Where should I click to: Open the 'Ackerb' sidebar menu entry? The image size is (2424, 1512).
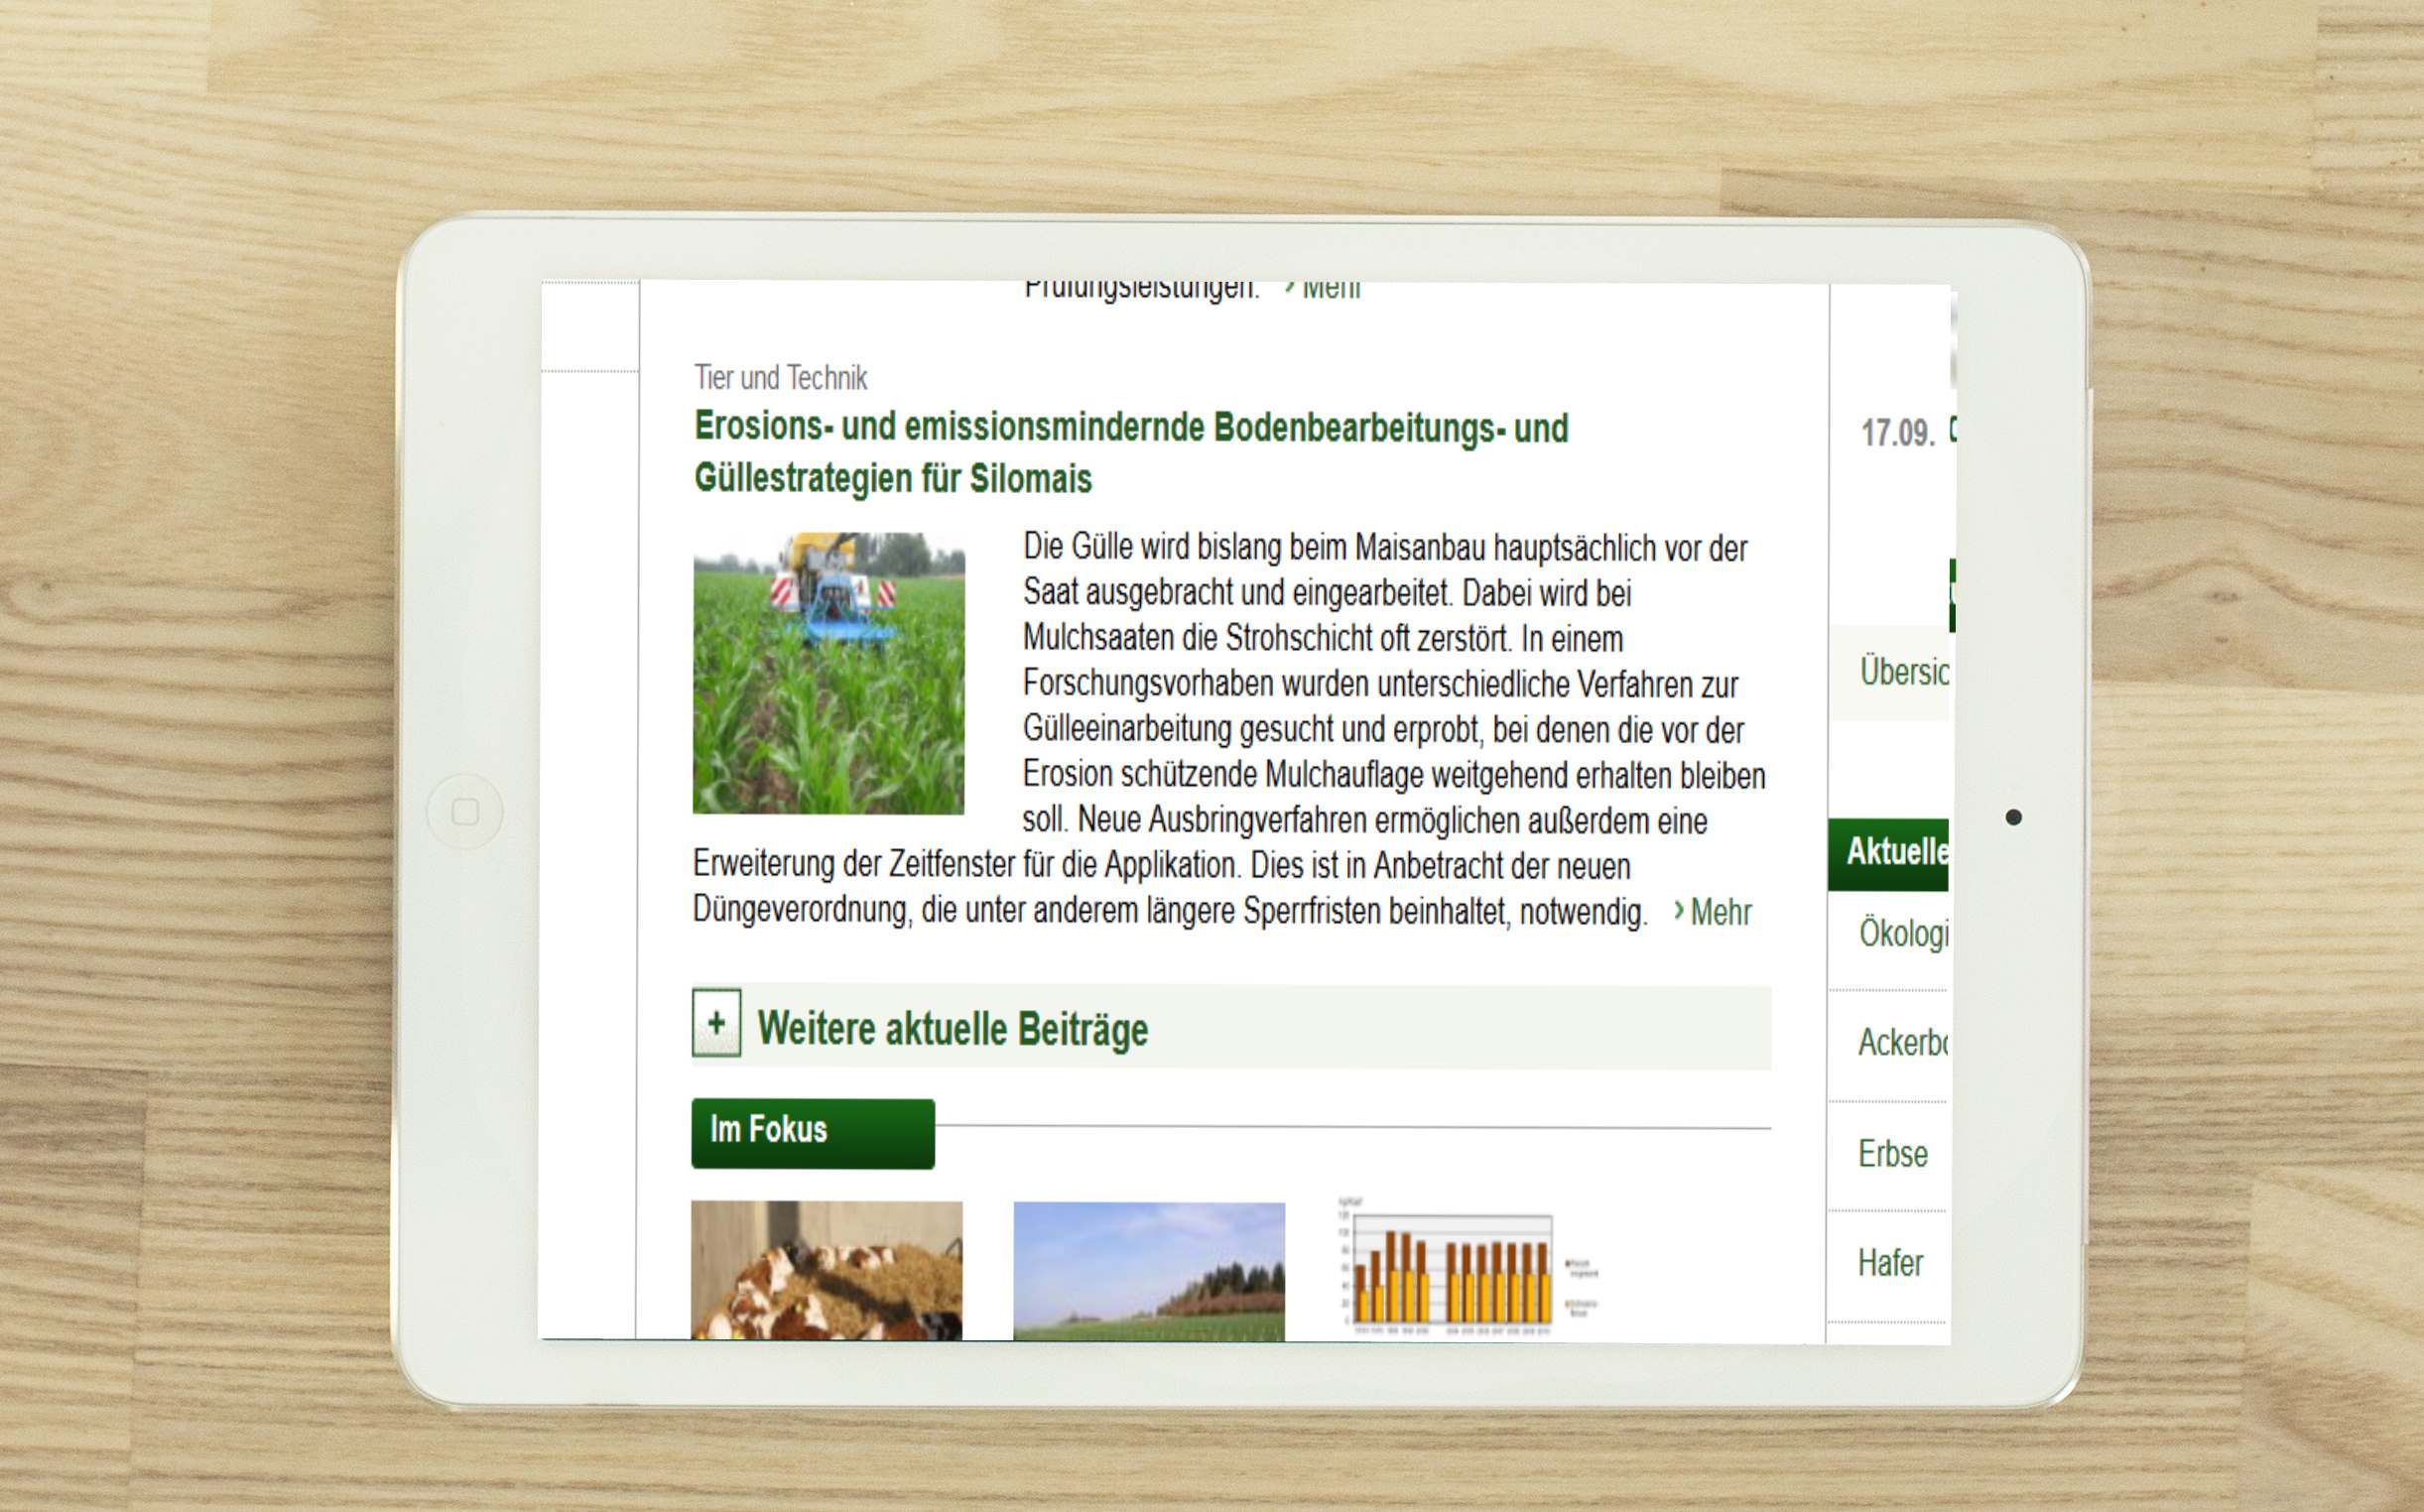[1901, 1043]
